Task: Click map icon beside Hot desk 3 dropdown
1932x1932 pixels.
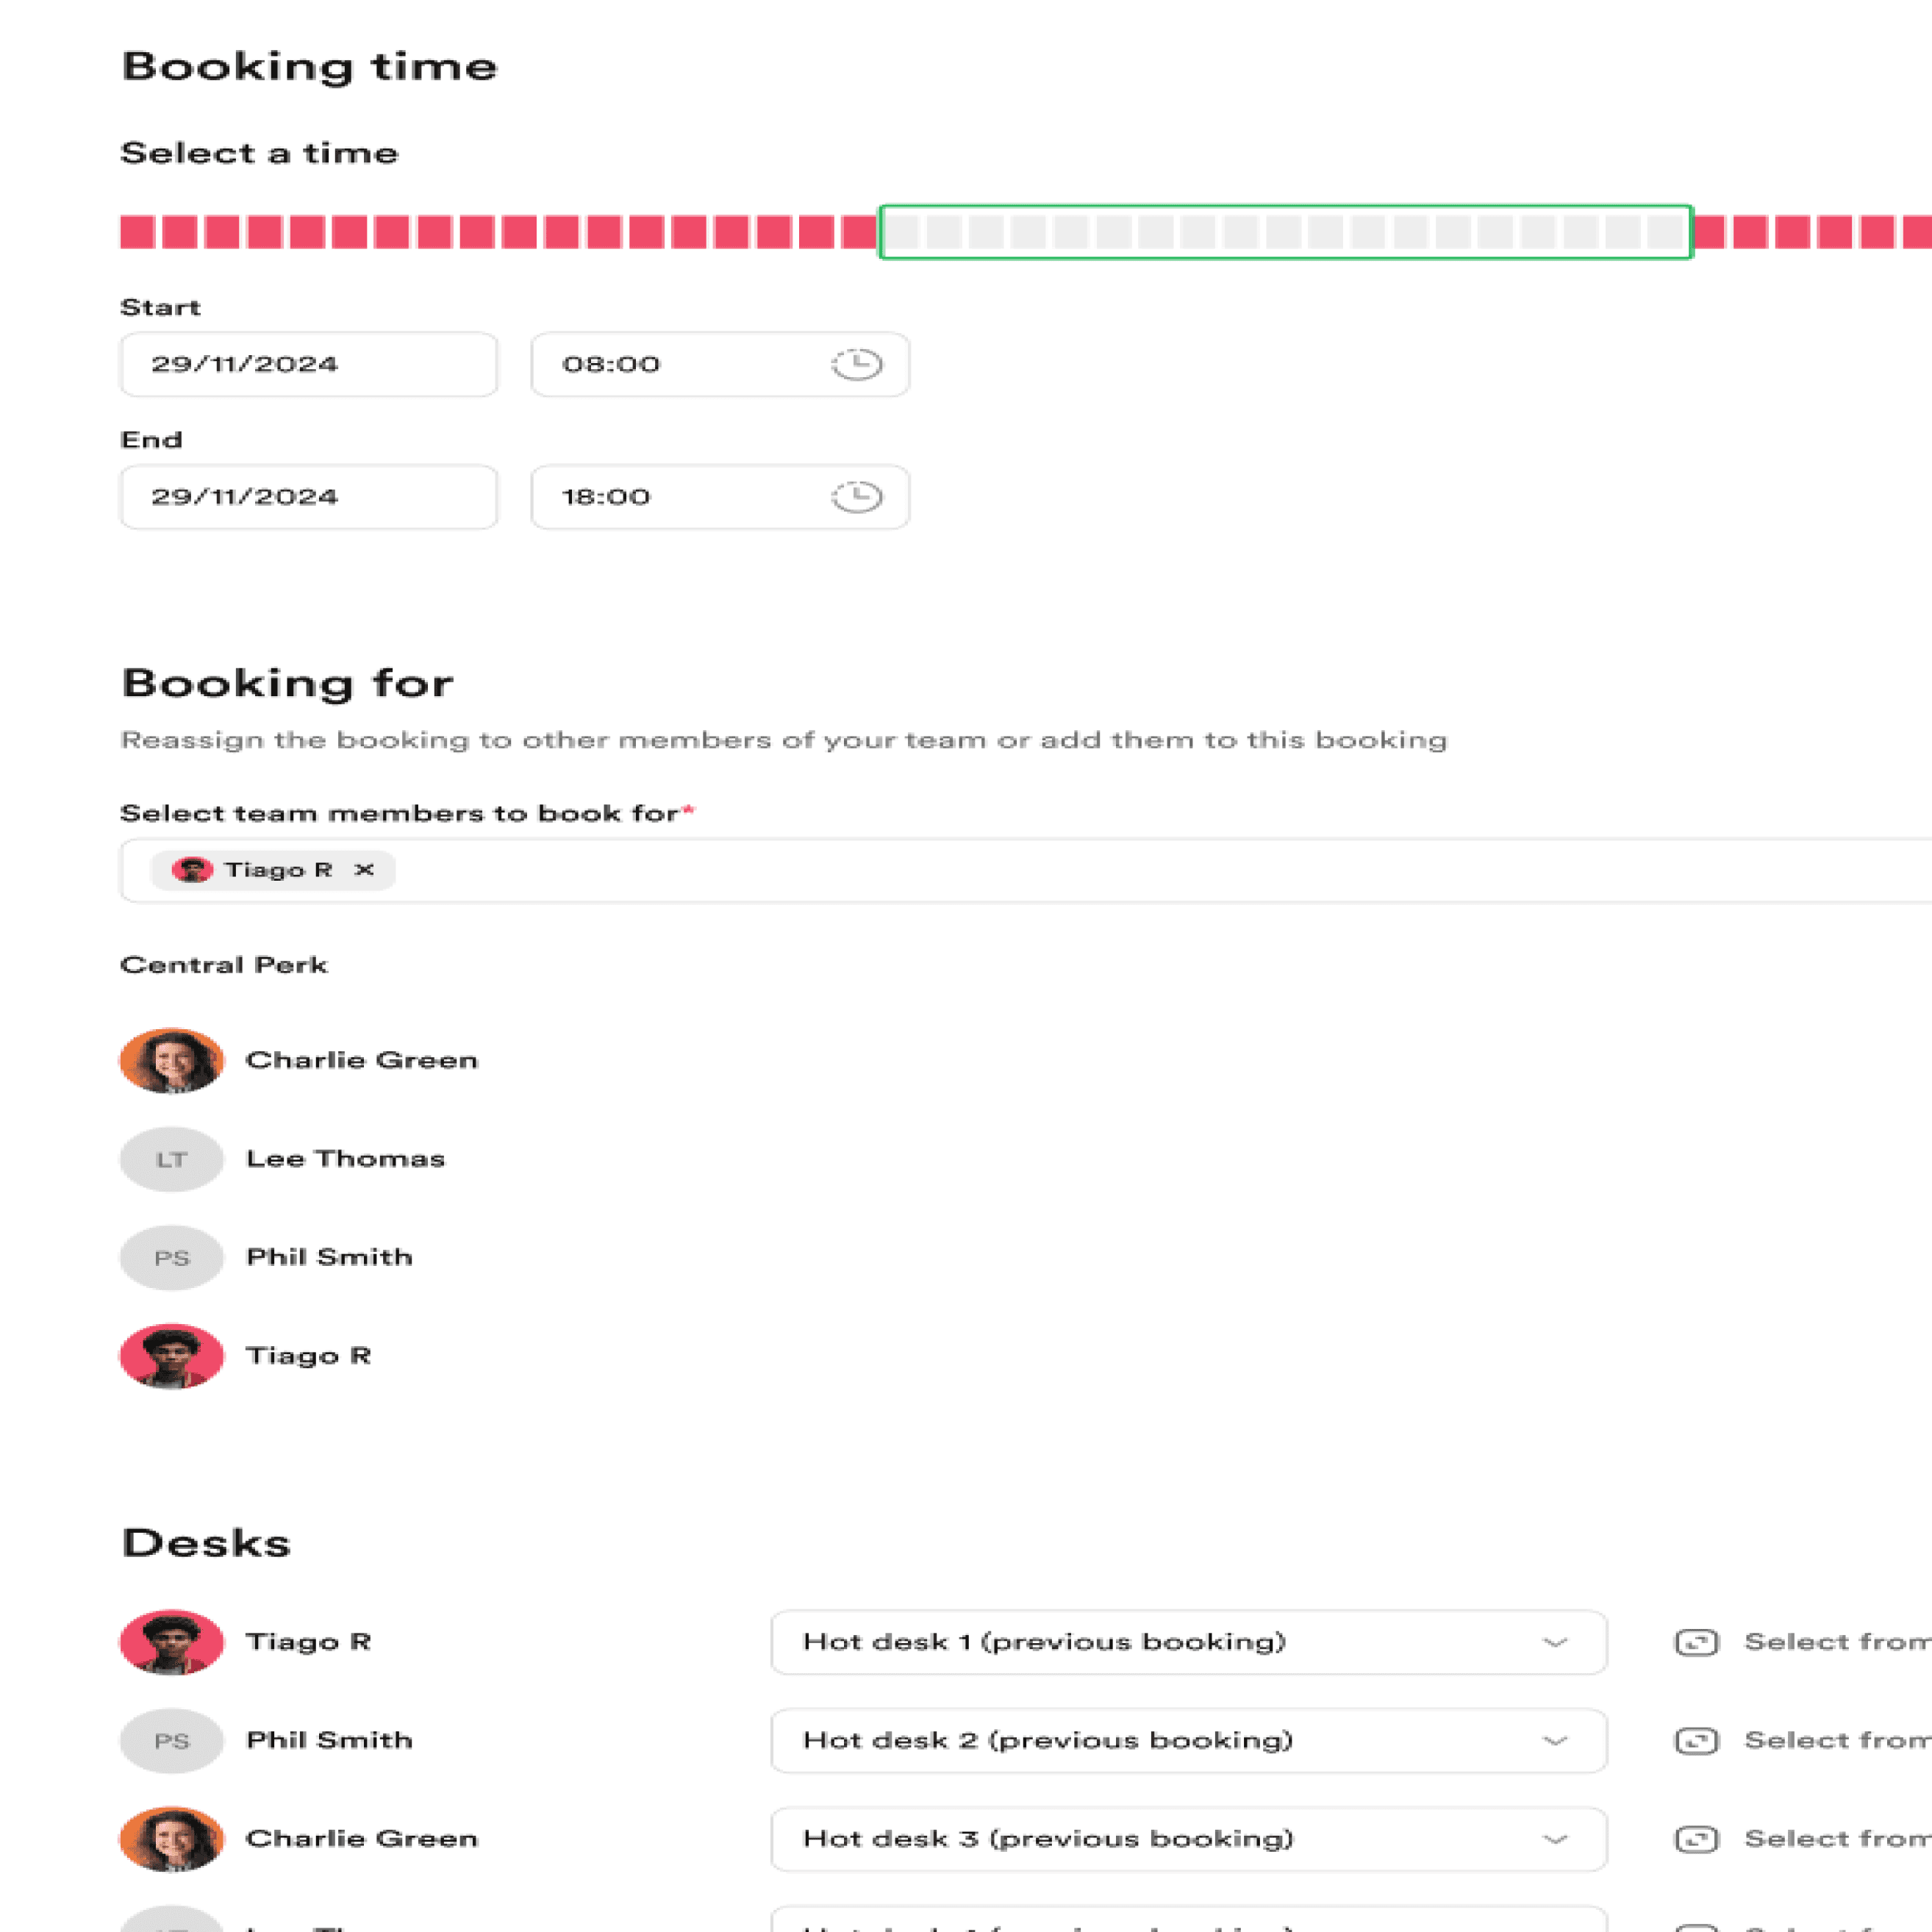Action: pos(1696,1839)
